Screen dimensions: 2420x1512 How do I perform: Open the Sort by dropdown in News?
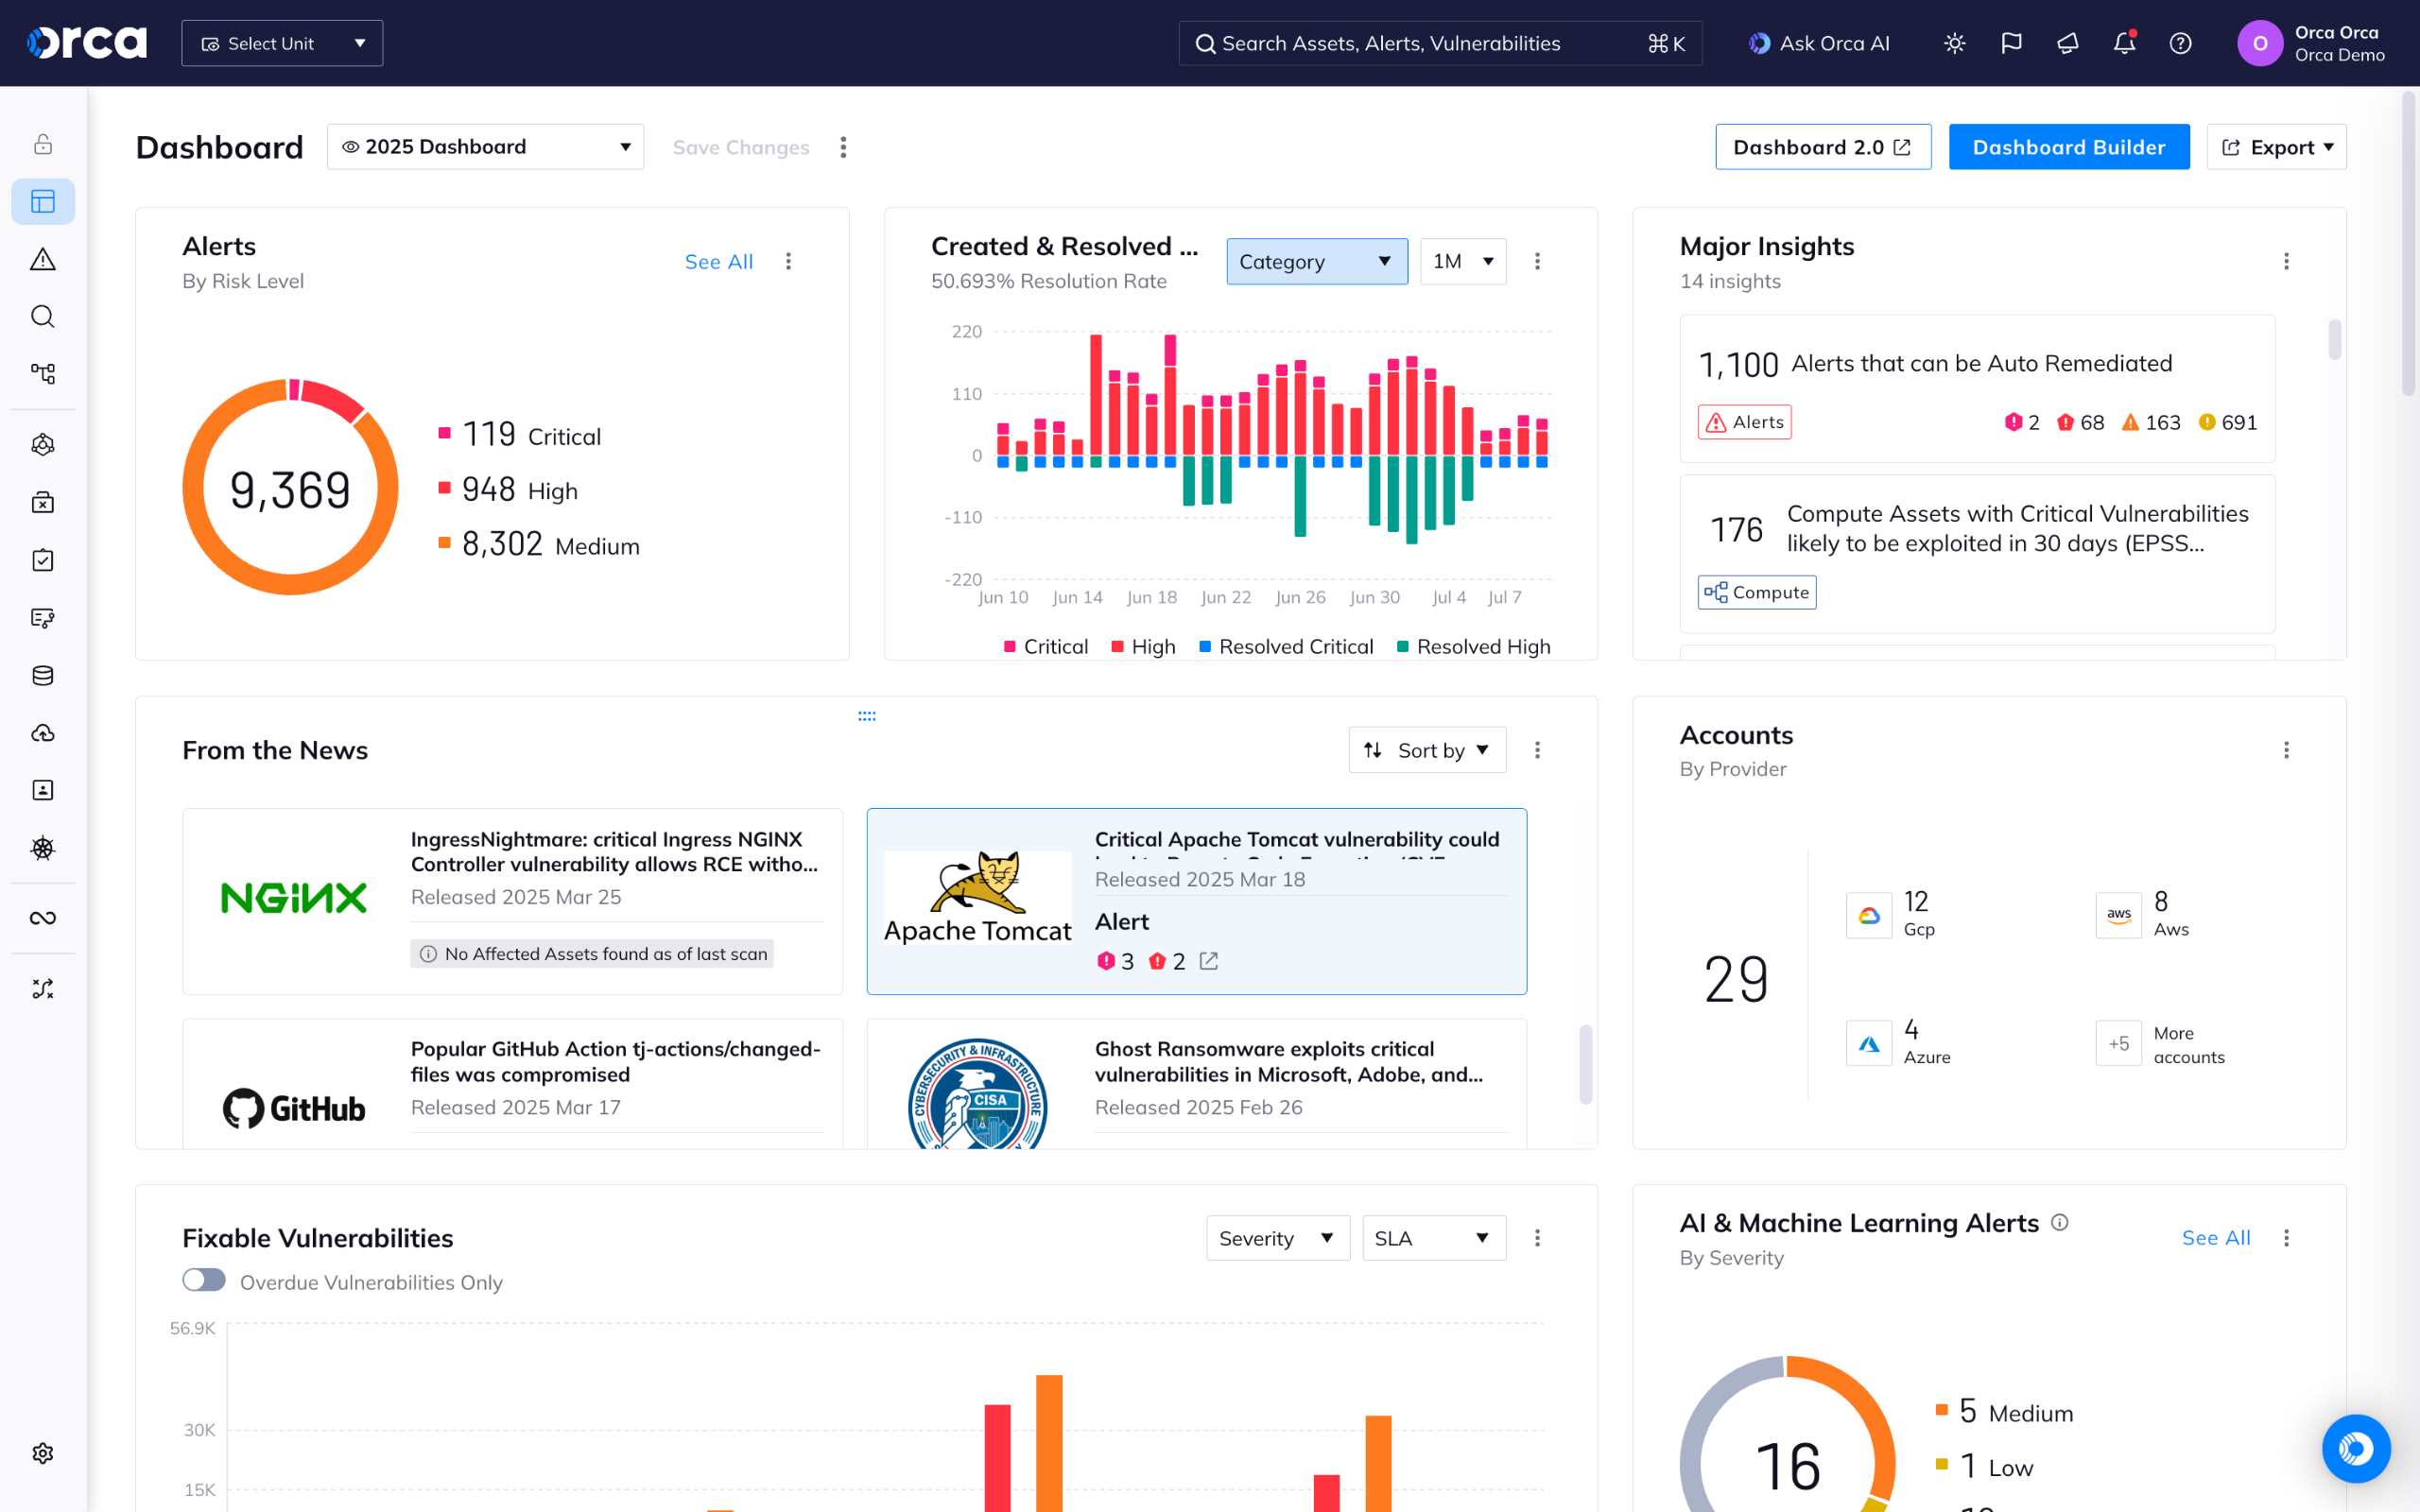1427,750
